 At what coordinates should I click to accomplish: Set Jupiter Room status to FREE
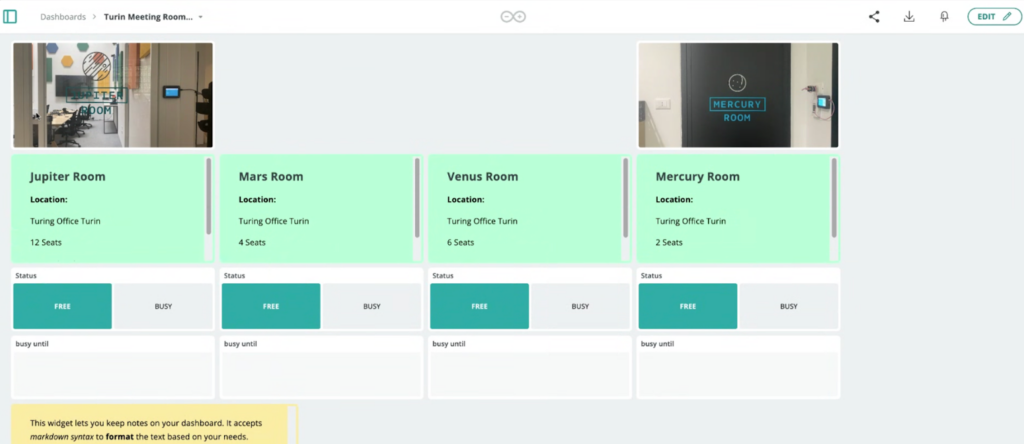click(x=63, y=306)
